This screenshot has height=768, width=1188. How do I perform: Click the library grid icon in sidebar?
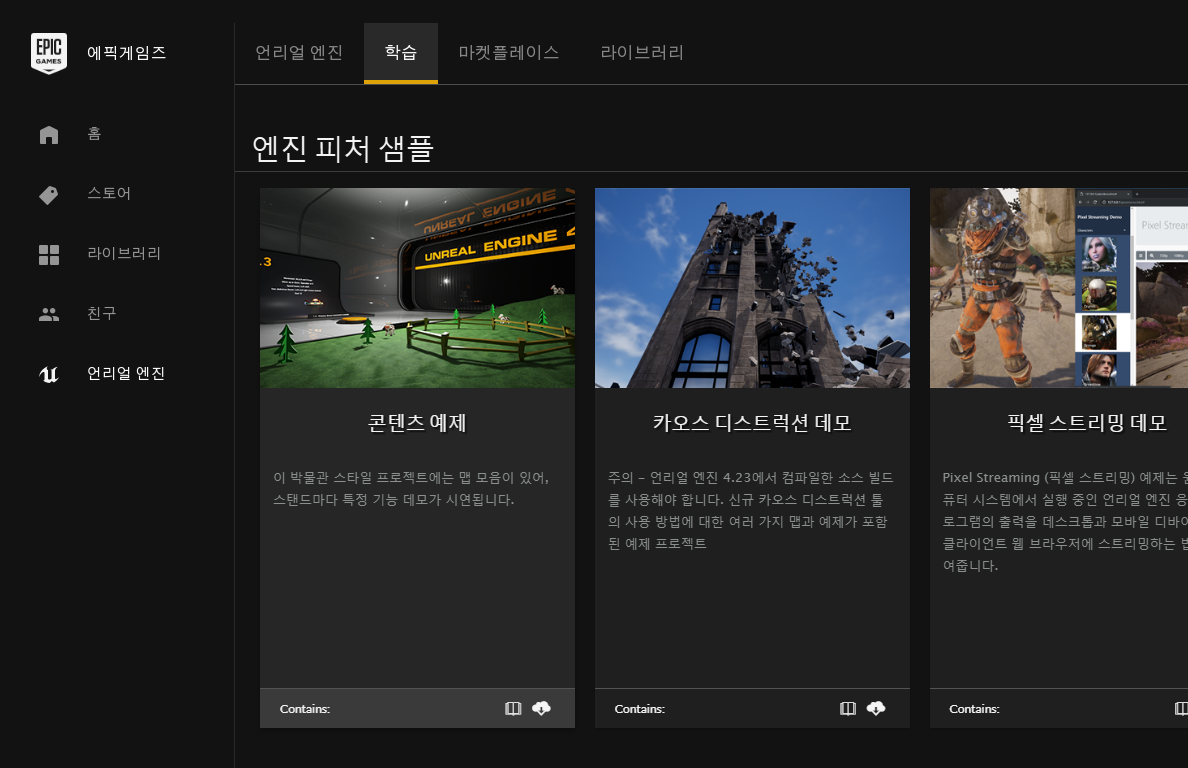pyautogui.click(x=49, y=254)
